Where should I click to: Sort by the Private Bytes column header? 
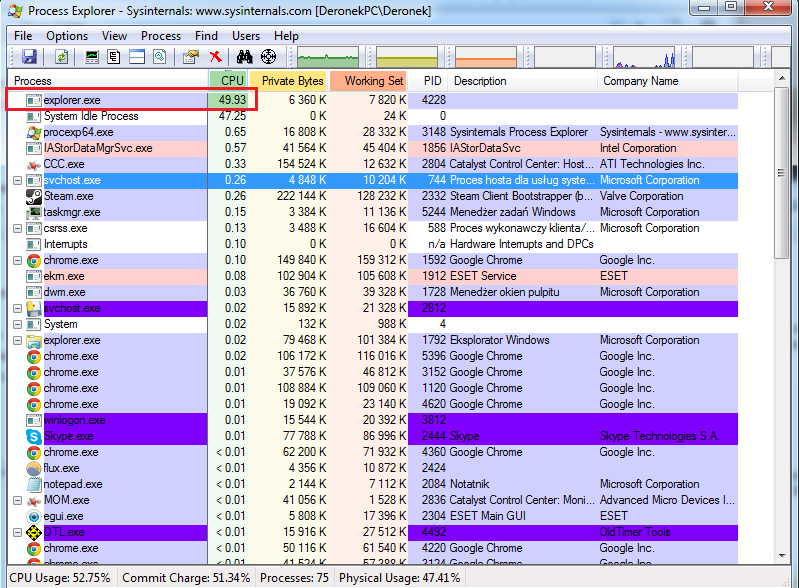[x=288, y=81]
